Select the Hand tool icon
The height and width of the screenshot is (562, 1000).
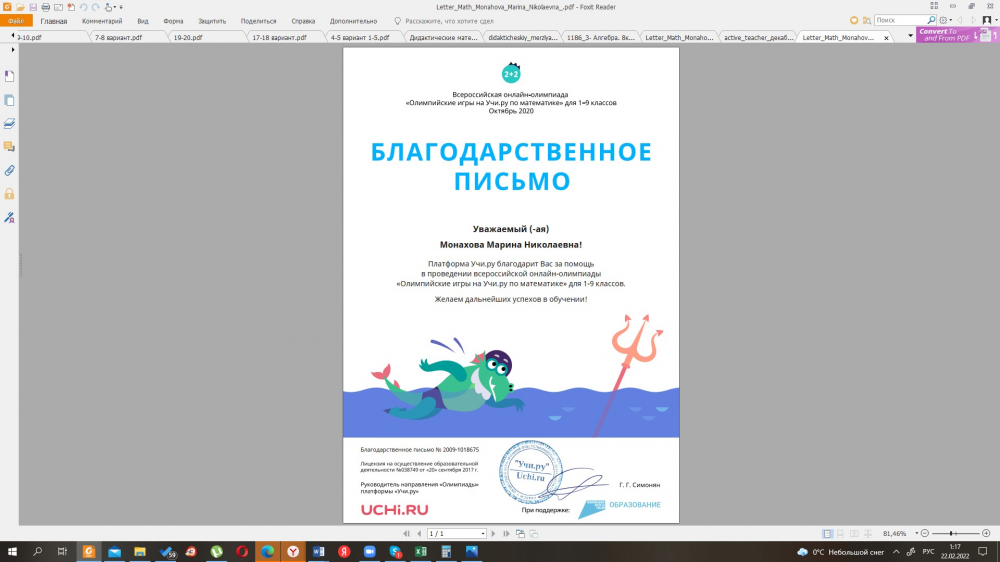coord(108,7)
